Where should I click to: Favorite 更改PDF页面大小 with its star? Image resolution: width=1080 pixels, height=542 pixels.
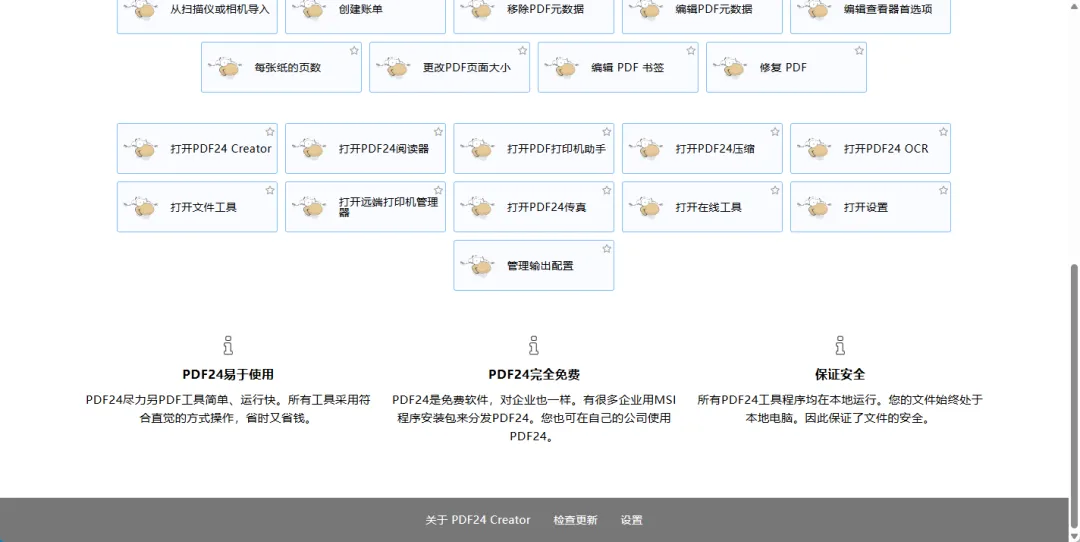point(522,50)
